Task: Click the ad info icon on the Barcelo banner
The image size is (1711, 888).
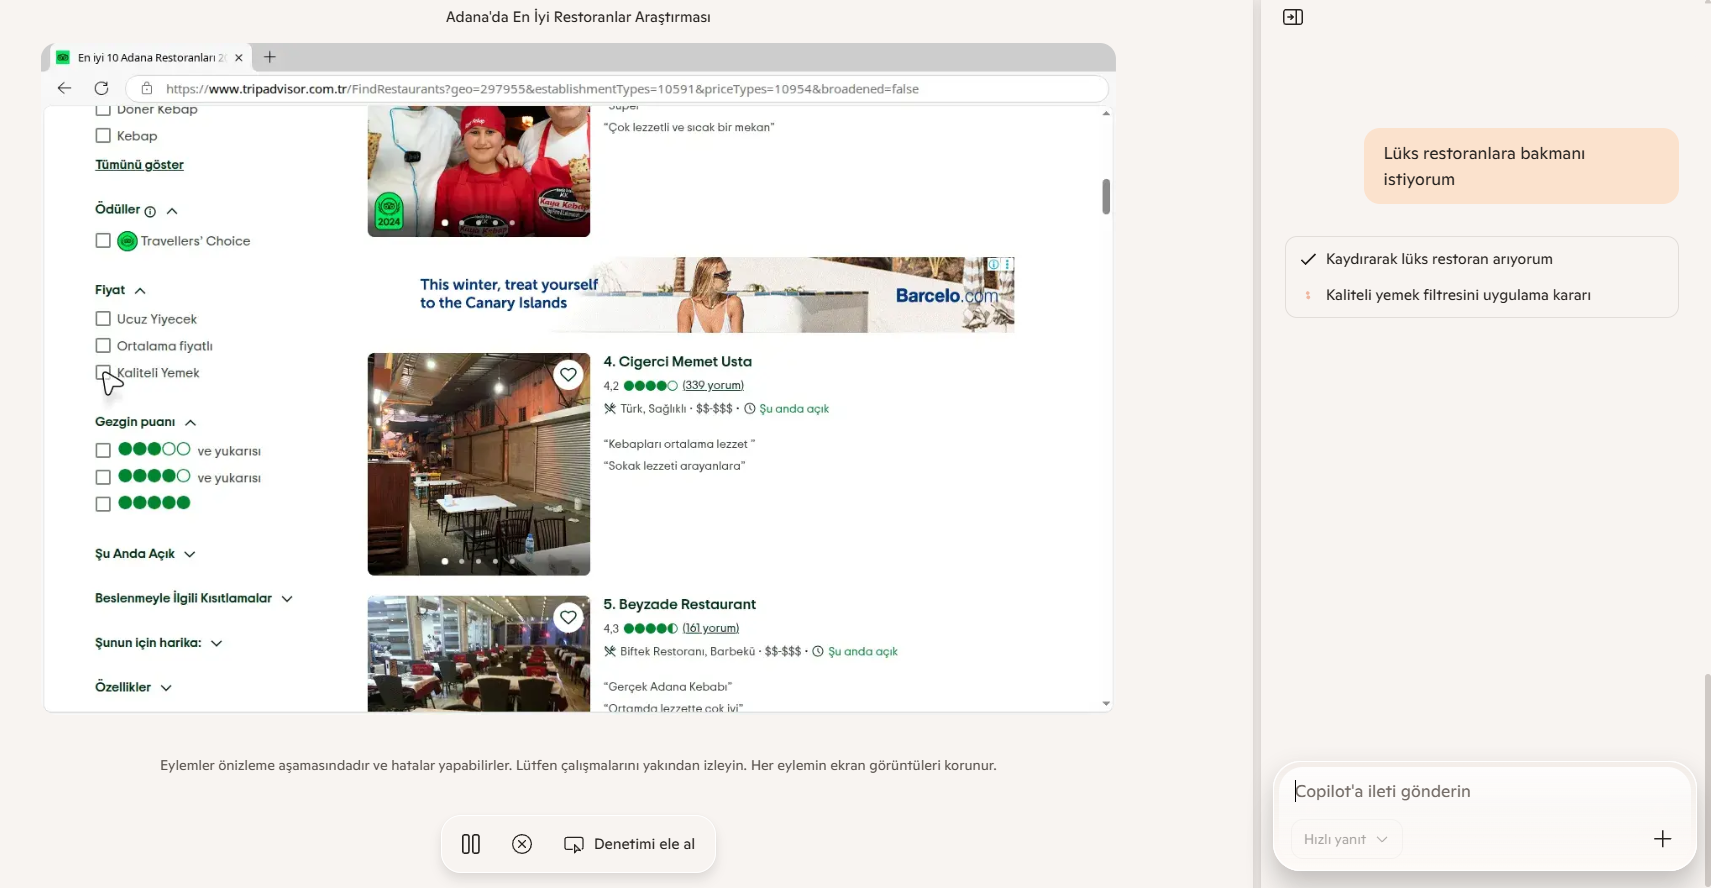Action: pos(994,264)
